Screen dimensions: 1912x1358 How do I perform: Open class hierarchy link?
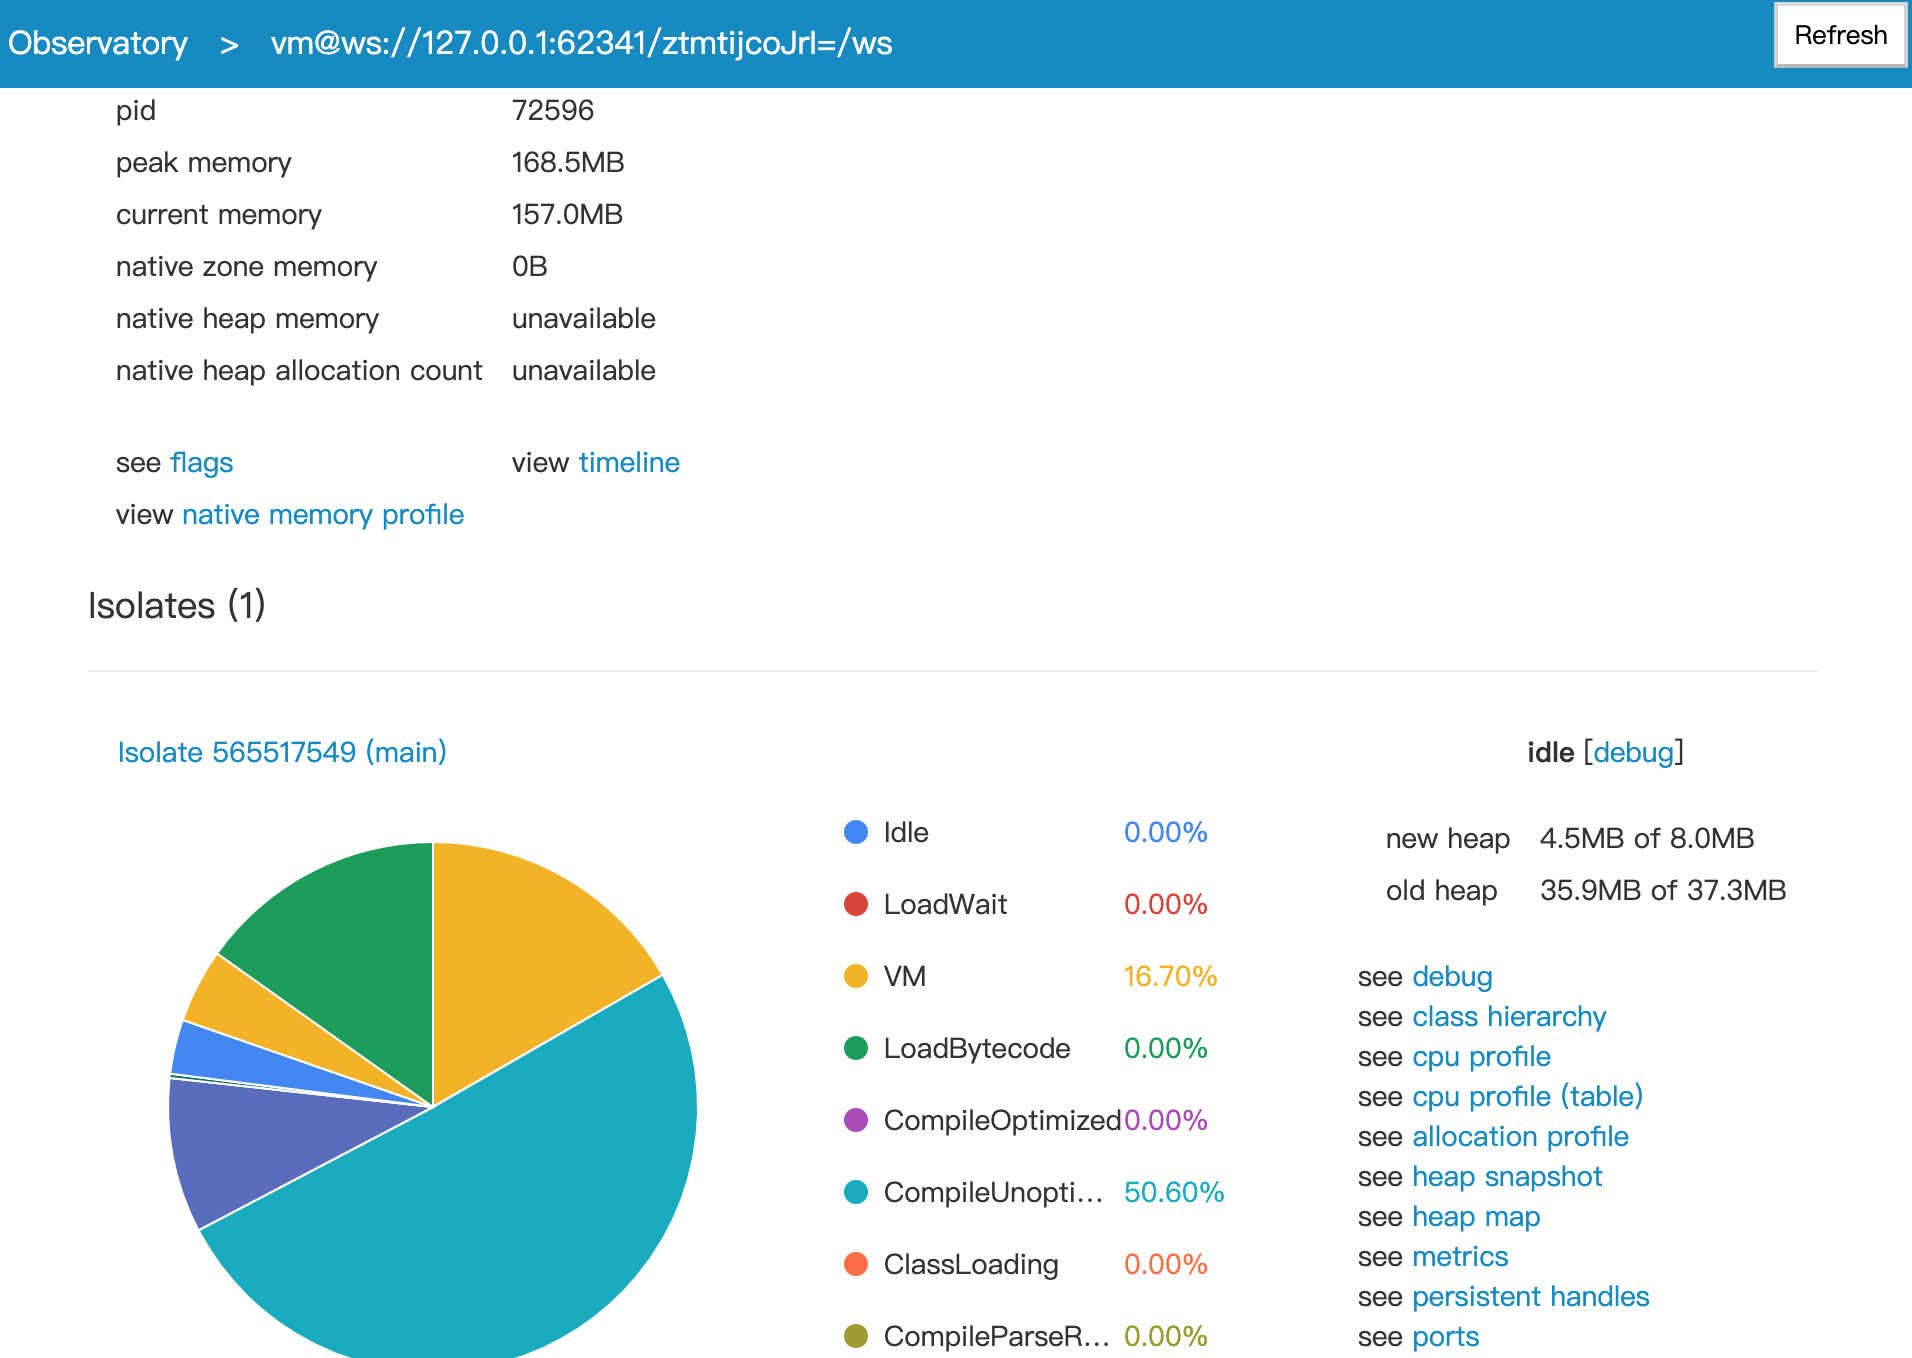(x=1509, y=1016)
